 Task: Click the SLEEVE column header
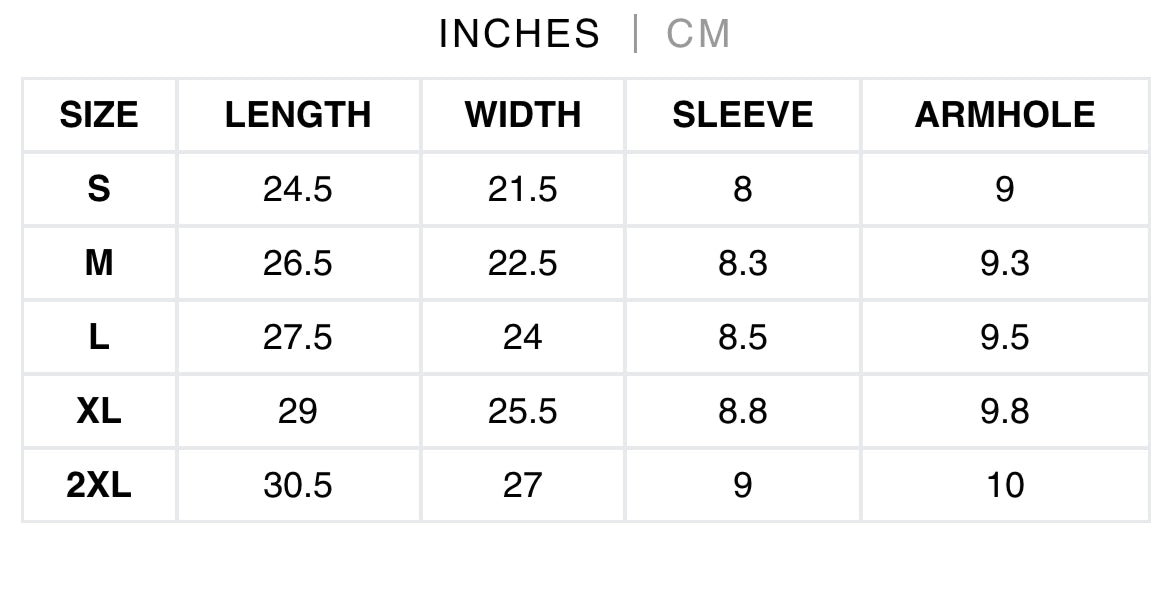click(742, 115)
